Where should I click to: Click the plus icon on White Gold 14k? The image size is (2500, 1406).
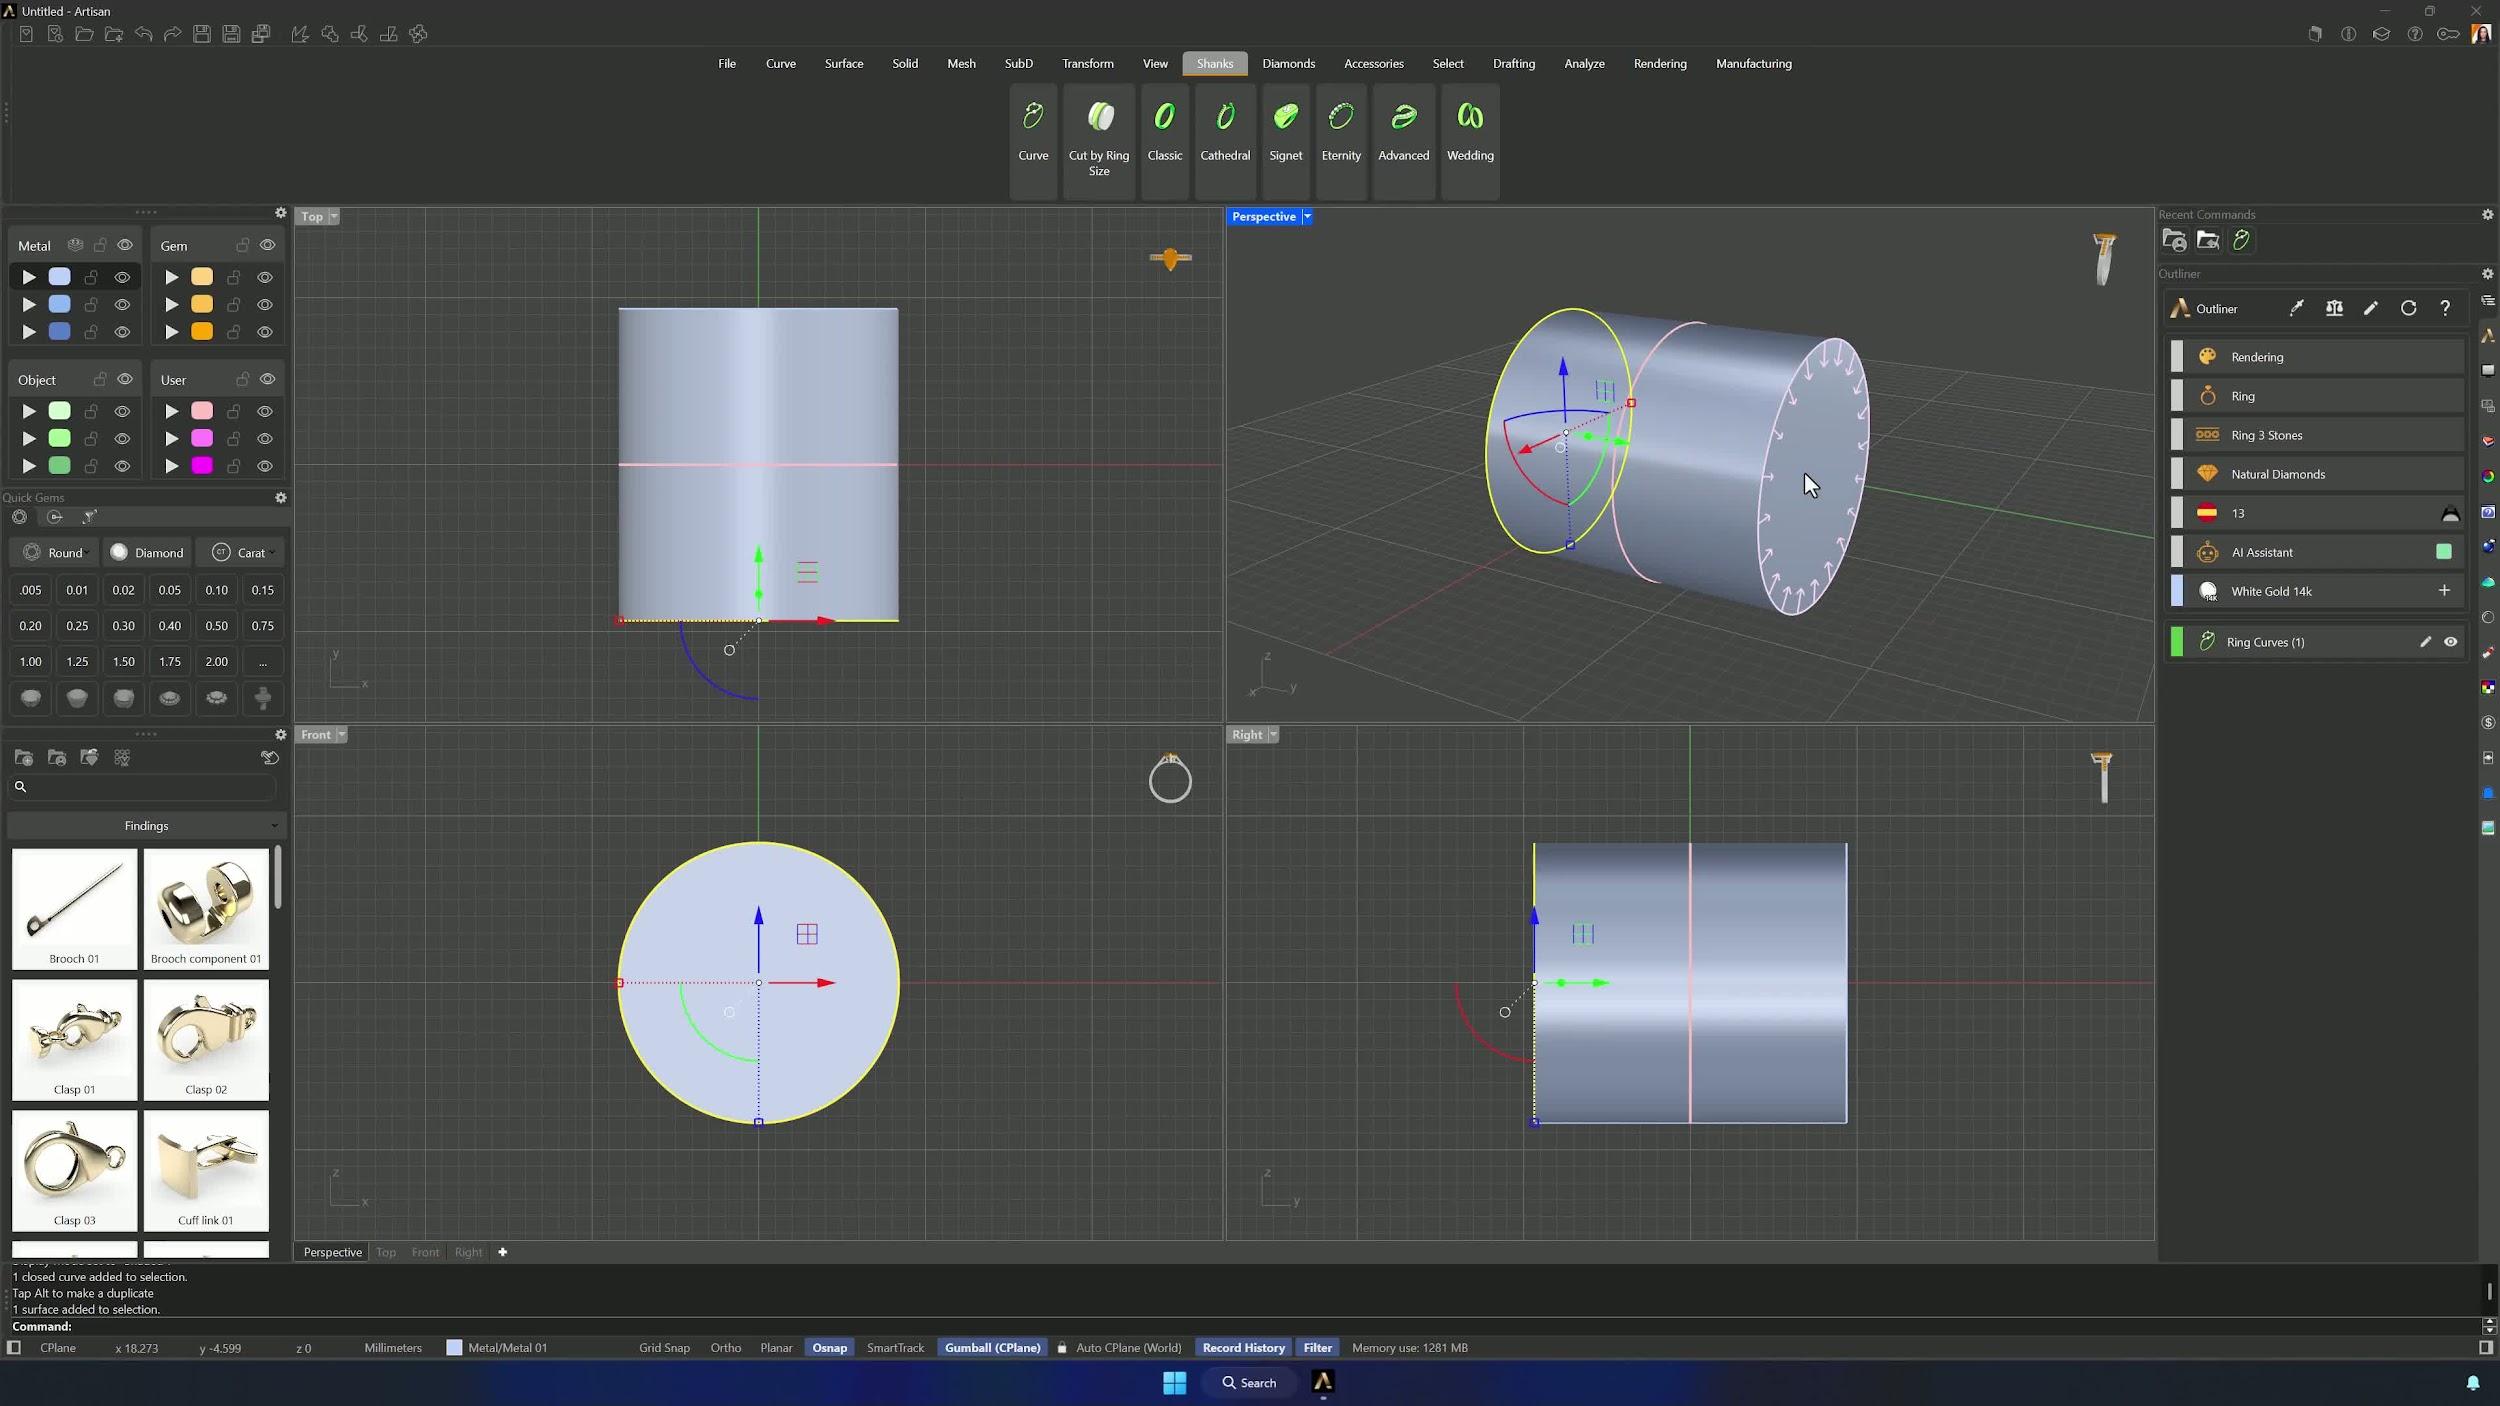point(2443,590)
